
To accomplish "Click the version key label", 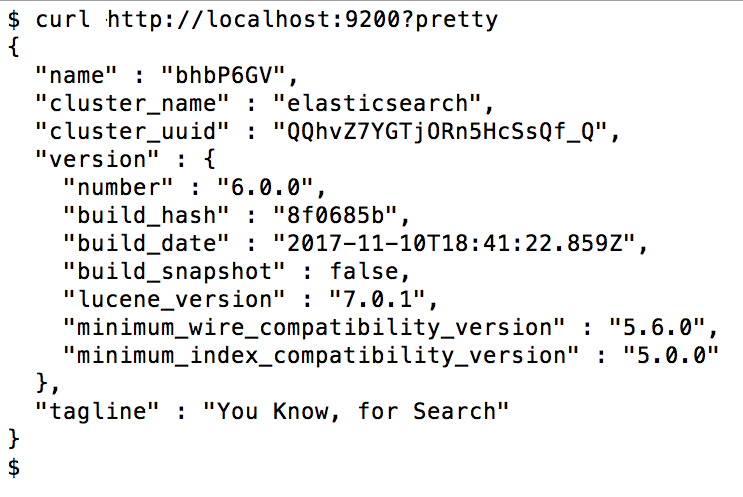I will (x=97, y=159).
